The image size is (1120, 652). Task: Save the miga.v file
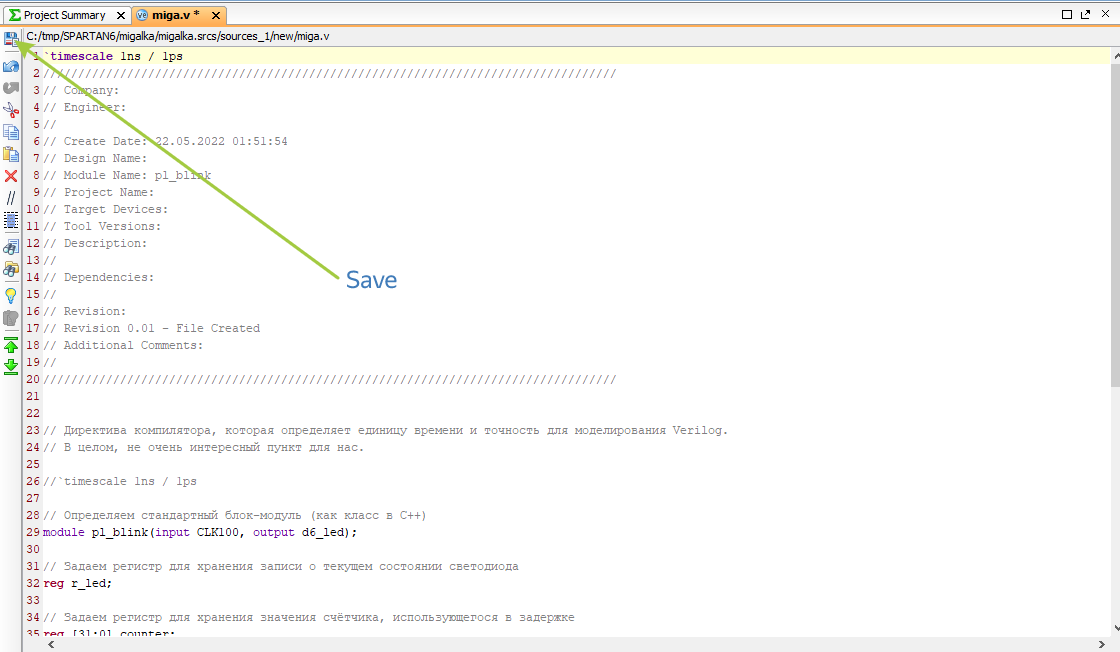click(11, 39)
